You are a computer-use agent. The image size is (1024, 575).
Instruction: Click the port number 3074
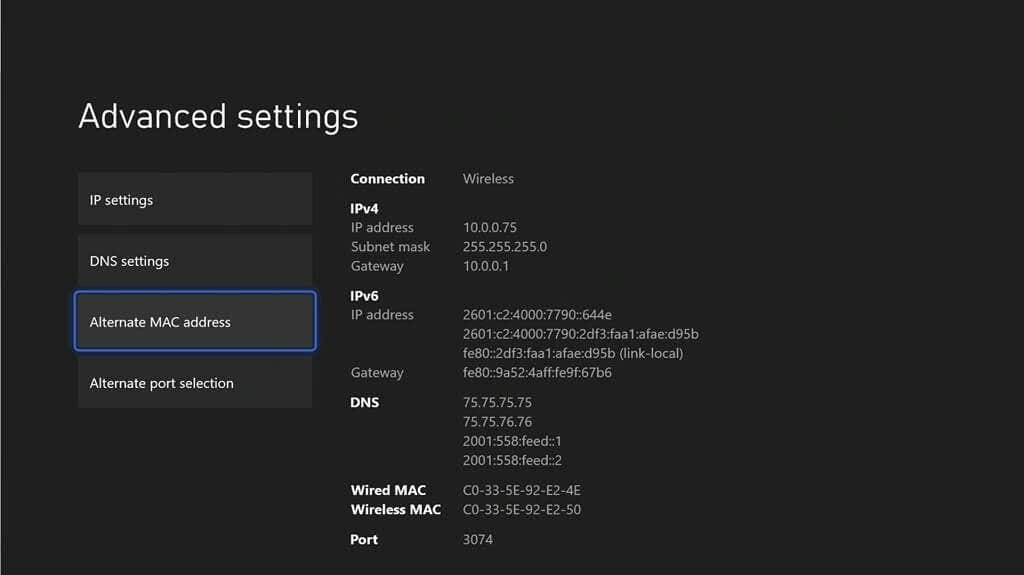coord(477,539)
